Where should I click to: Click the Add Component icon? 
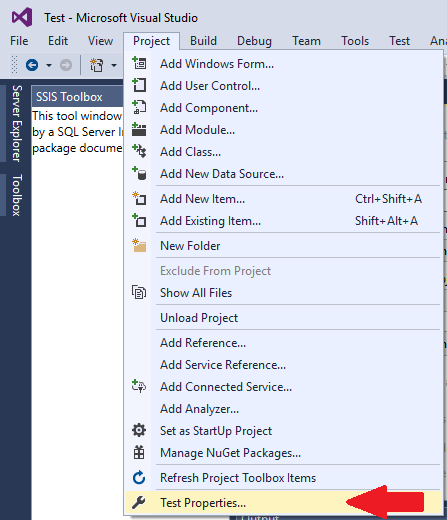(139, 107)
